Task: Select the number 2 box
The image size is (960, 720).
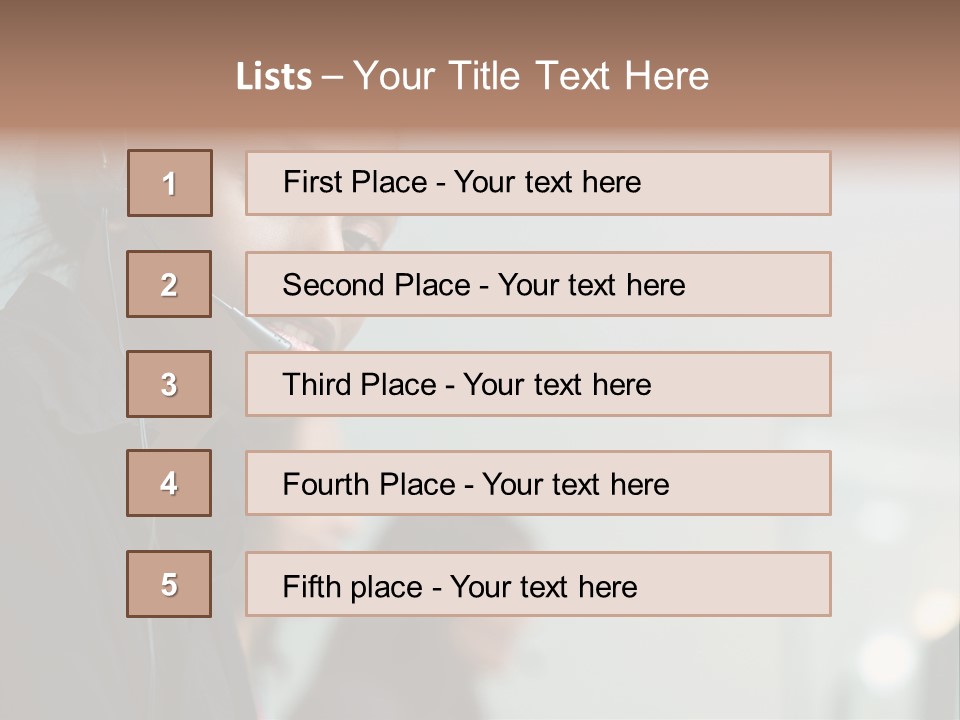Action: click(169, 284)
